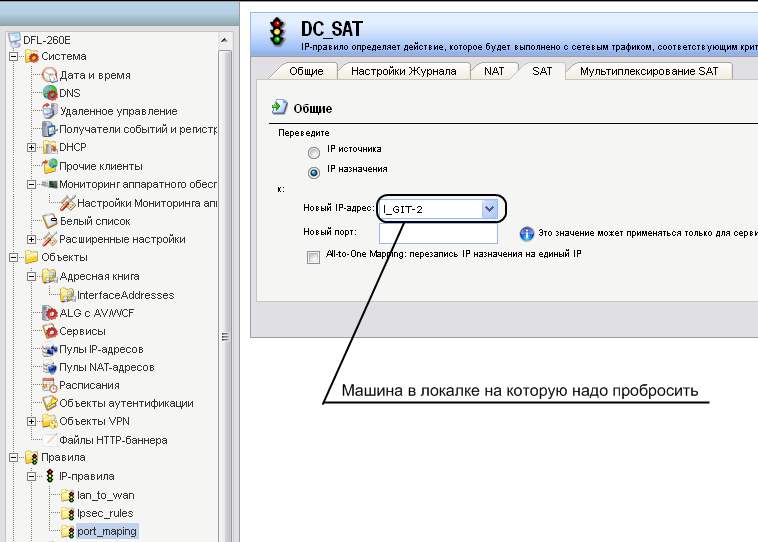Image resolution: width=758 pixels, height=542 pixels.
Task: Click the IP-правила traffic light icon
Action: [x=50, y=476]
